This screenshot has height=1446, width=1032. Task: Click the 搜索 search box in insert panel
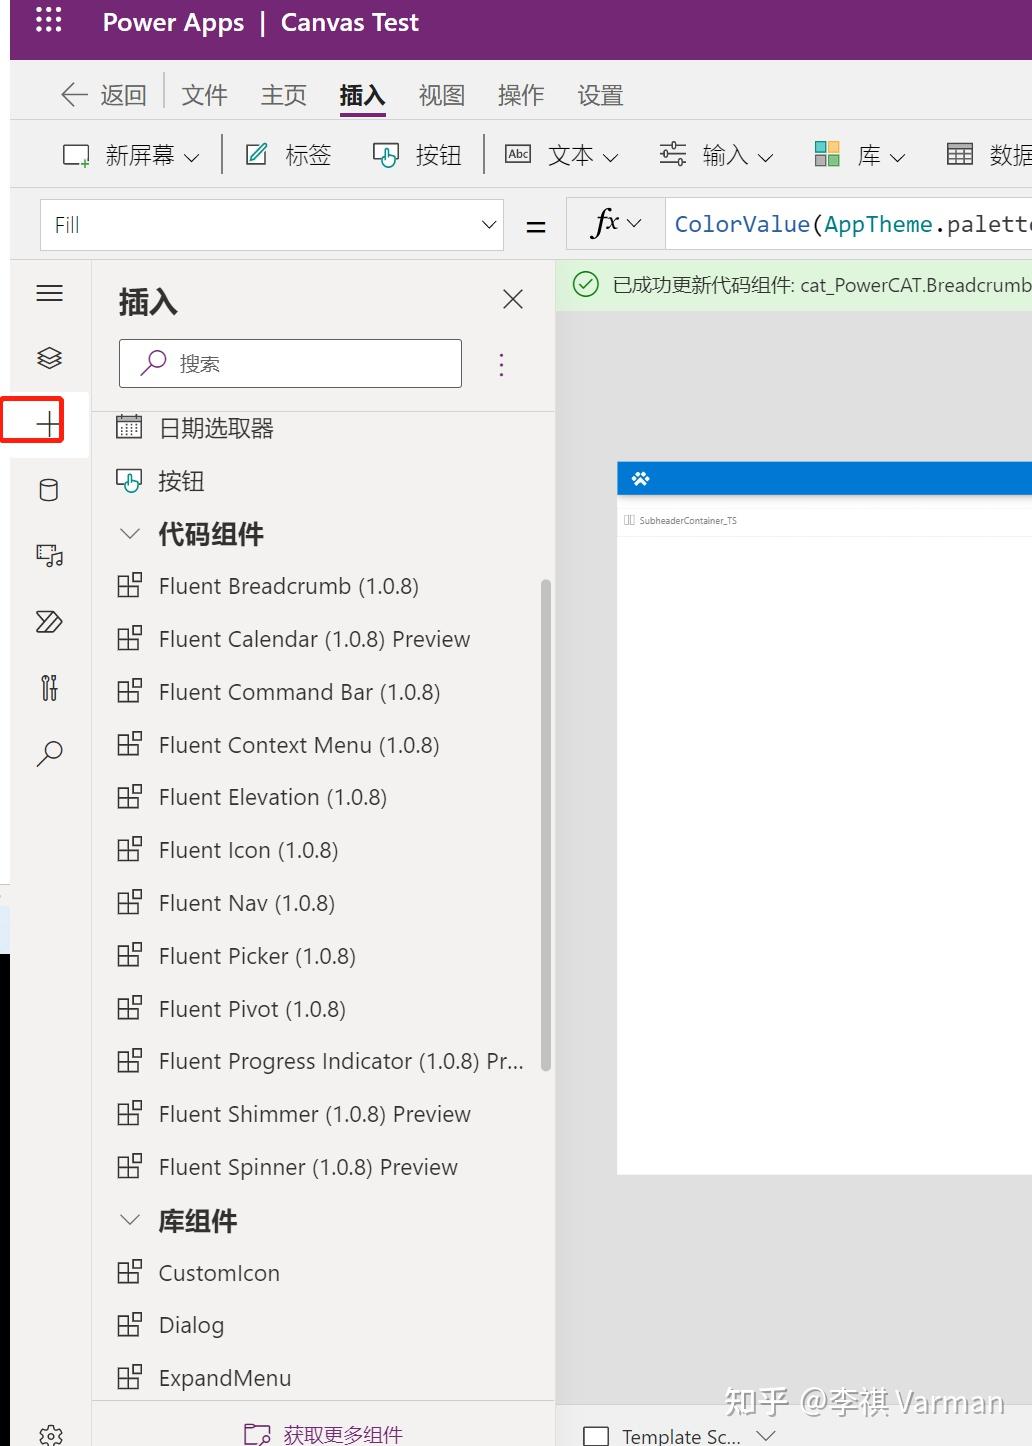[x=289, y=363]
